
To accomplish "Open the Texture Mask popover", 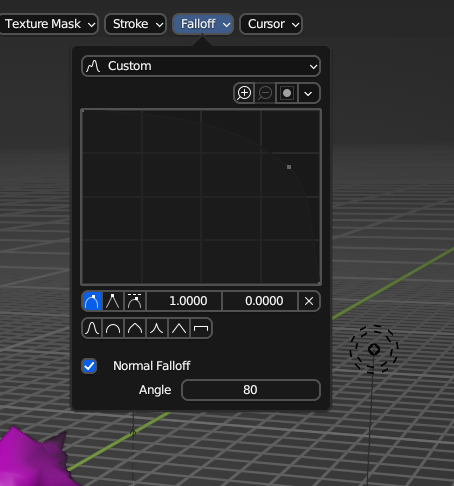I will coord(49,24).
